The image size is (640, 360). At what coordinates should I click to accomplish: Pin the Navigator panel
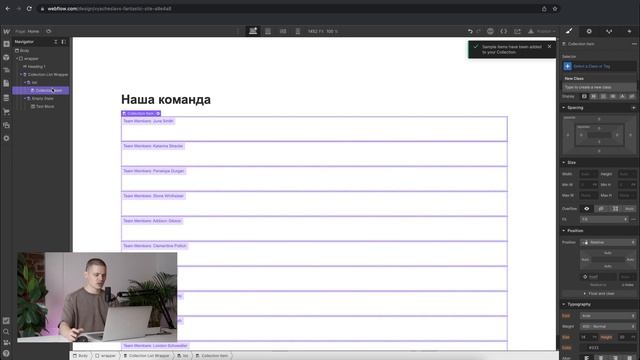point(64,42)
